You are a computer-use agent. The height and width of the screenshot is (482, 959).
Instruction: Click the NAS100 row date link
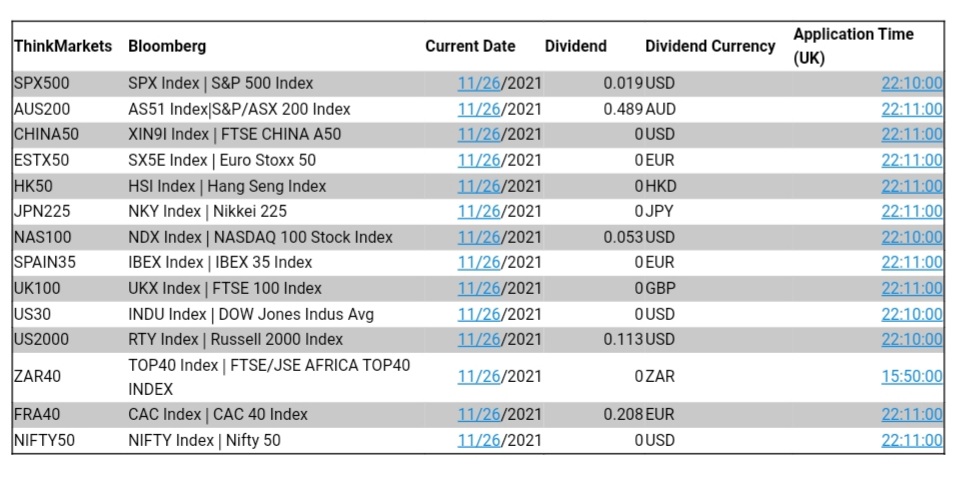pyautogui.click(x=480, y=237)
